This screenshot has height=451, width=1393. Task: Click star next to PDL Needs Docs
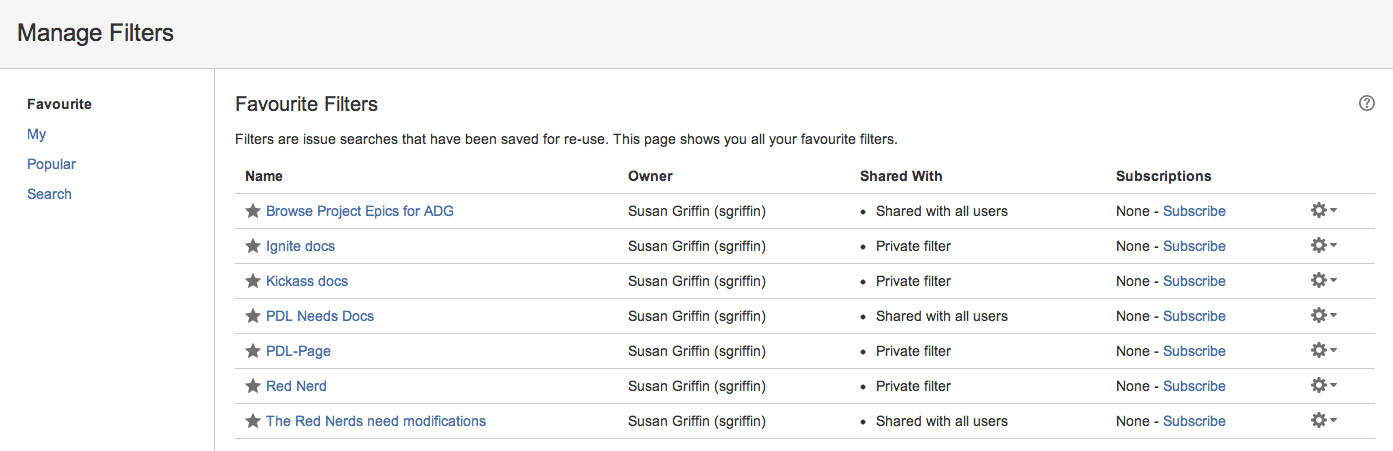253,316
